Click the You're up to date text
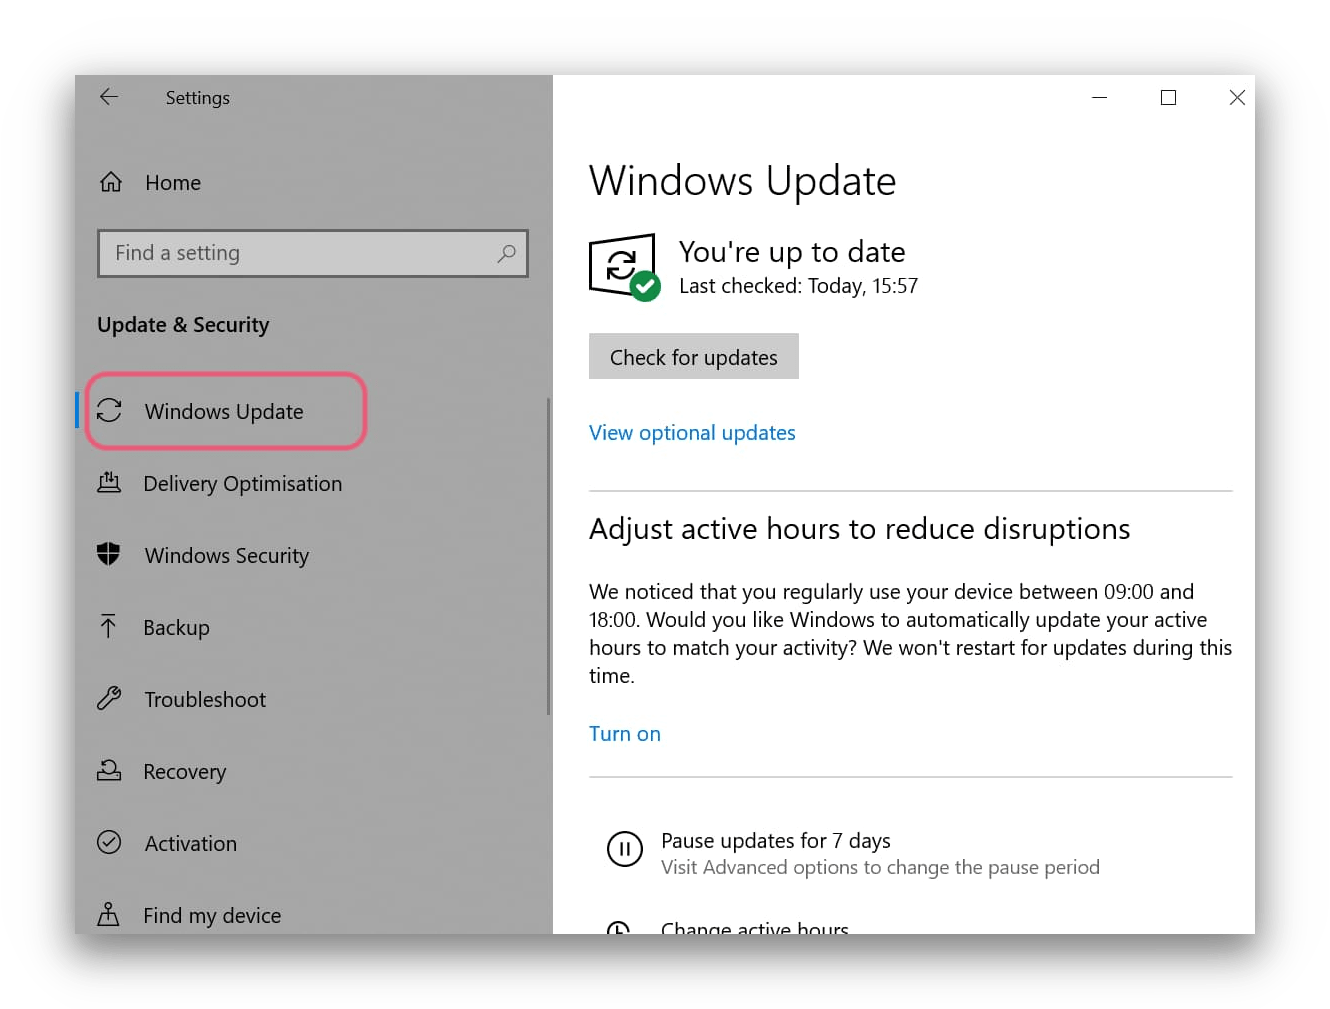The width and height of the screenshot is (1330, 1009). (792, 252)
